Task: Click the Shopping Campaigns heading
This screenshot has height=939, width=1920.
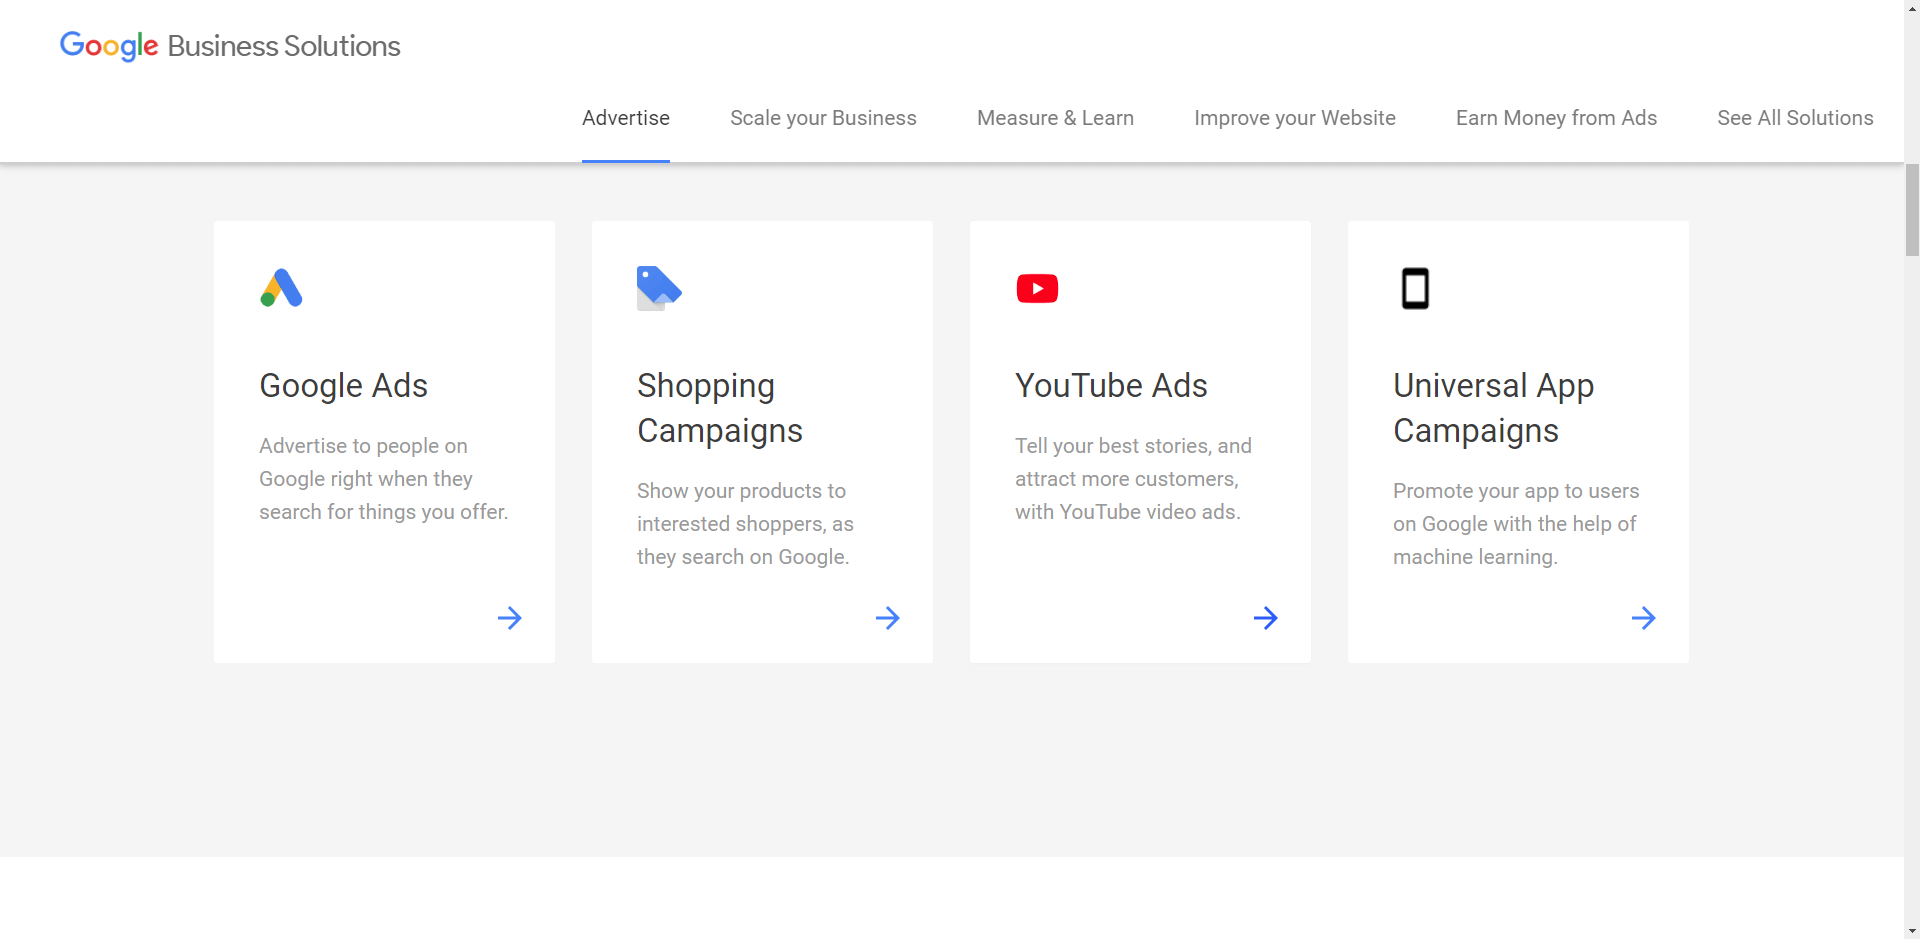Action: click(x=720, y=408)
